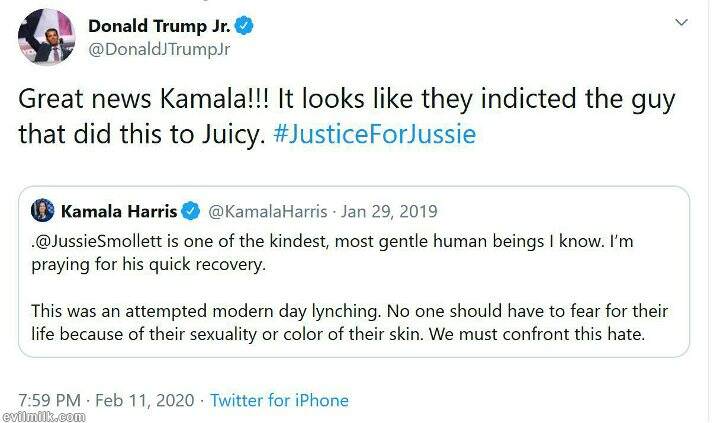
Task: Click the verified badge next to Kamala Harris
Action: 192,211
